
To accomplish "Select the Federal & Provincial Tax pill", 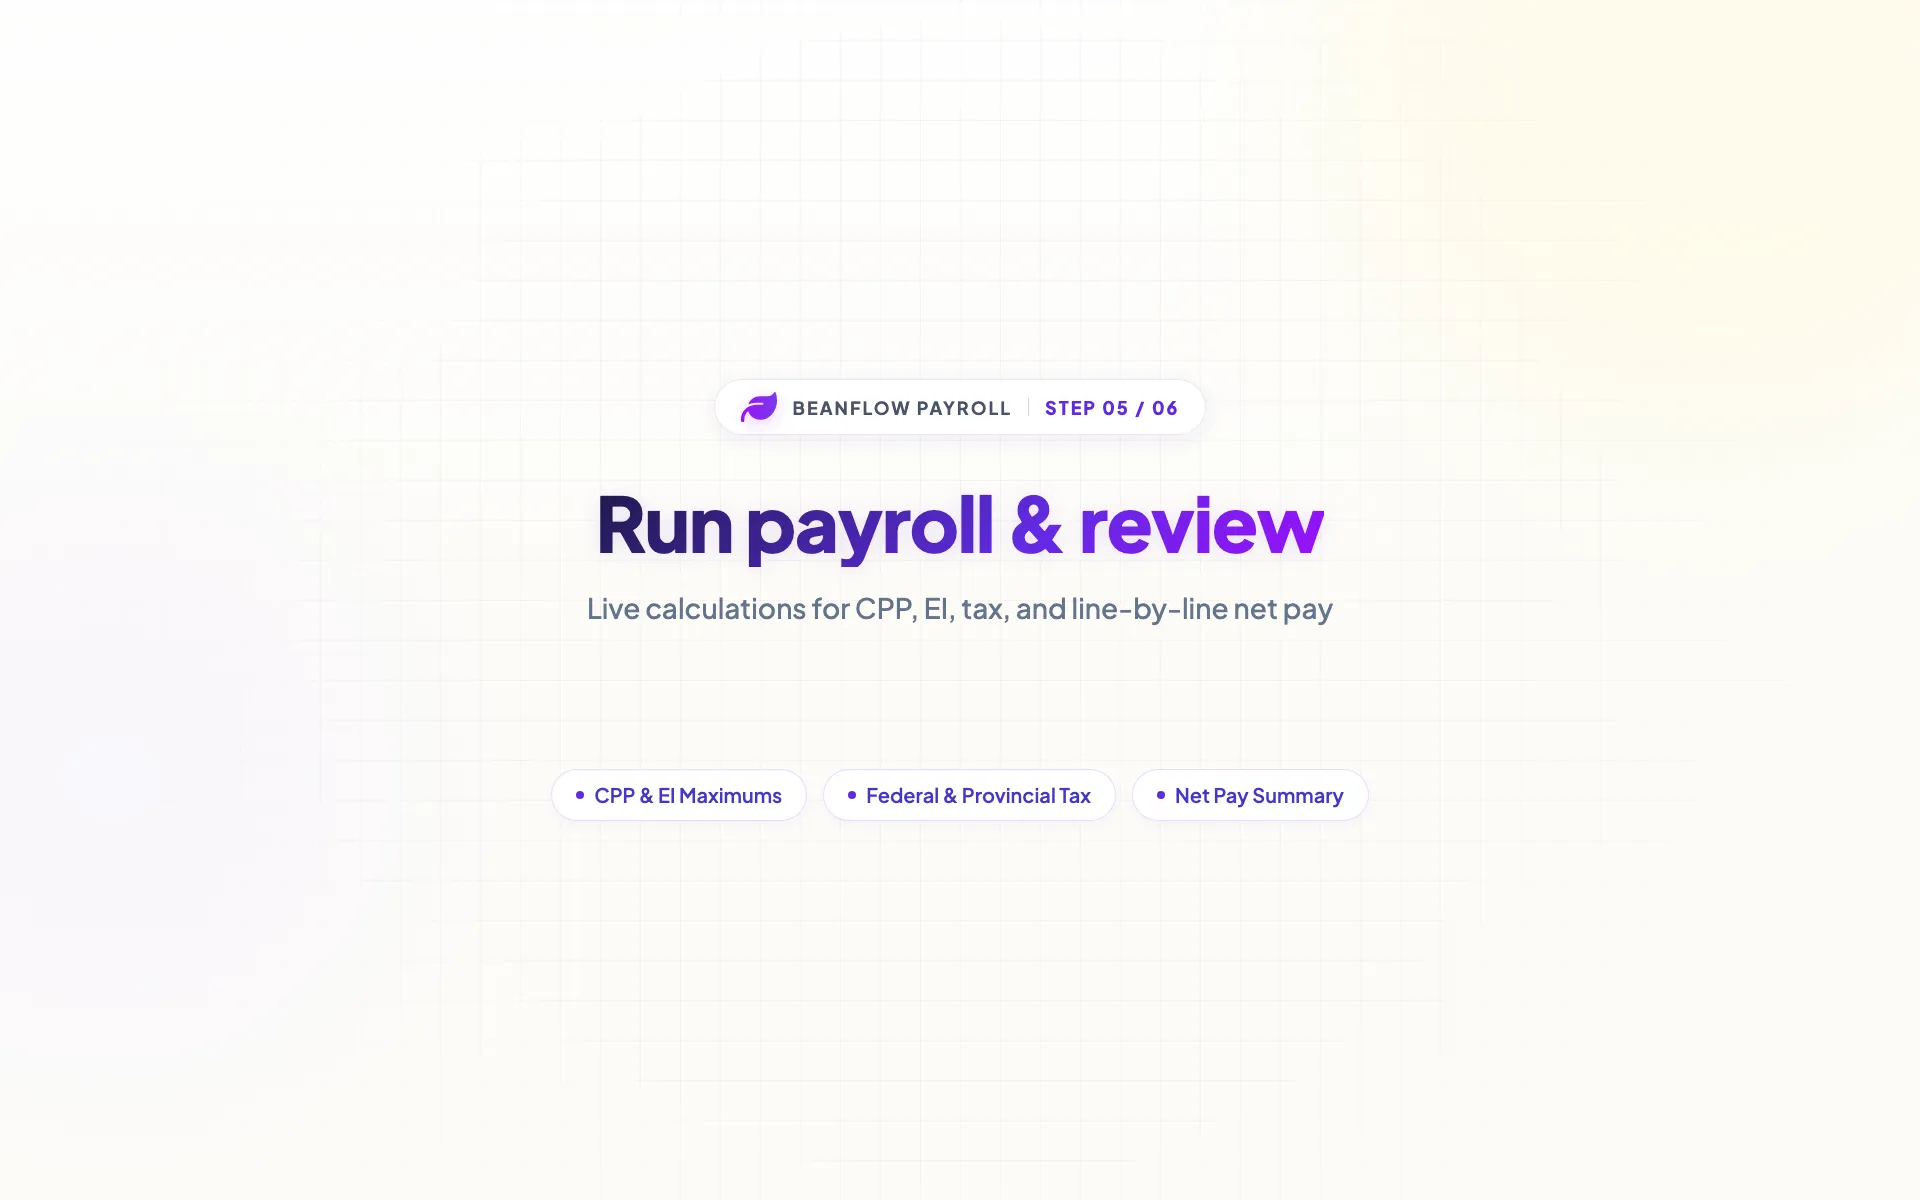I will [x=969, y=795].
